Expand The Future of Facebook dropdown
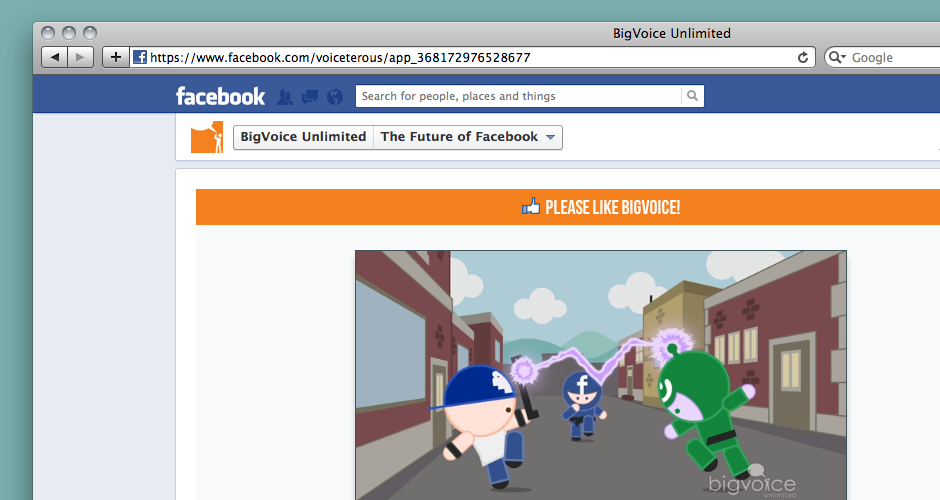The image size is (940, 500). point(468,137)
